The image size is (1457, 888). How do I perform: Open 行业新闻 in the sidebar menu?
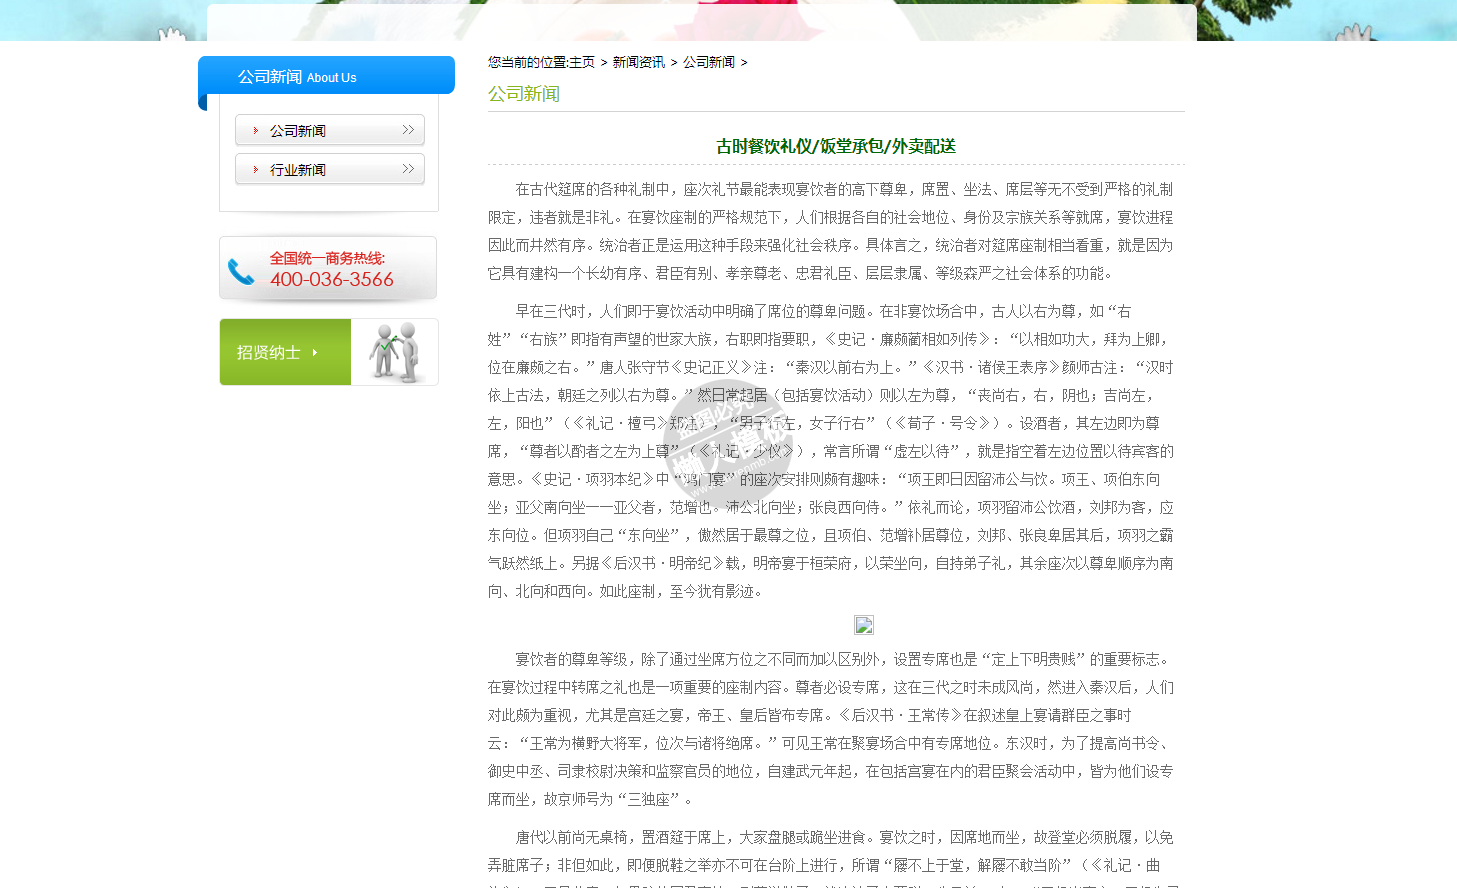[298, 170]
